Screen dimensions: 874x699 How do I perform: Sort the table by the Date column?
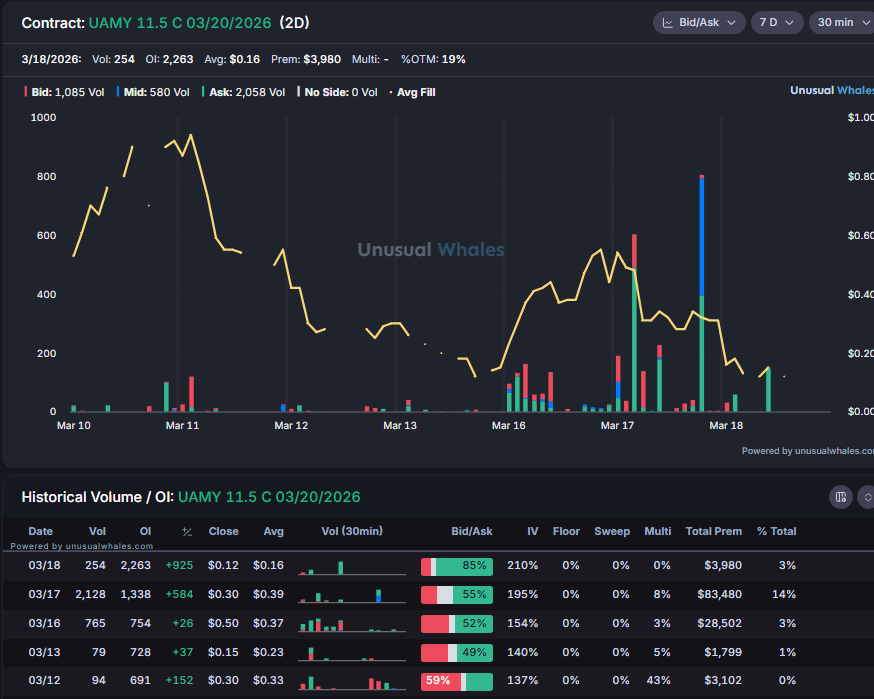coord(41,531)
